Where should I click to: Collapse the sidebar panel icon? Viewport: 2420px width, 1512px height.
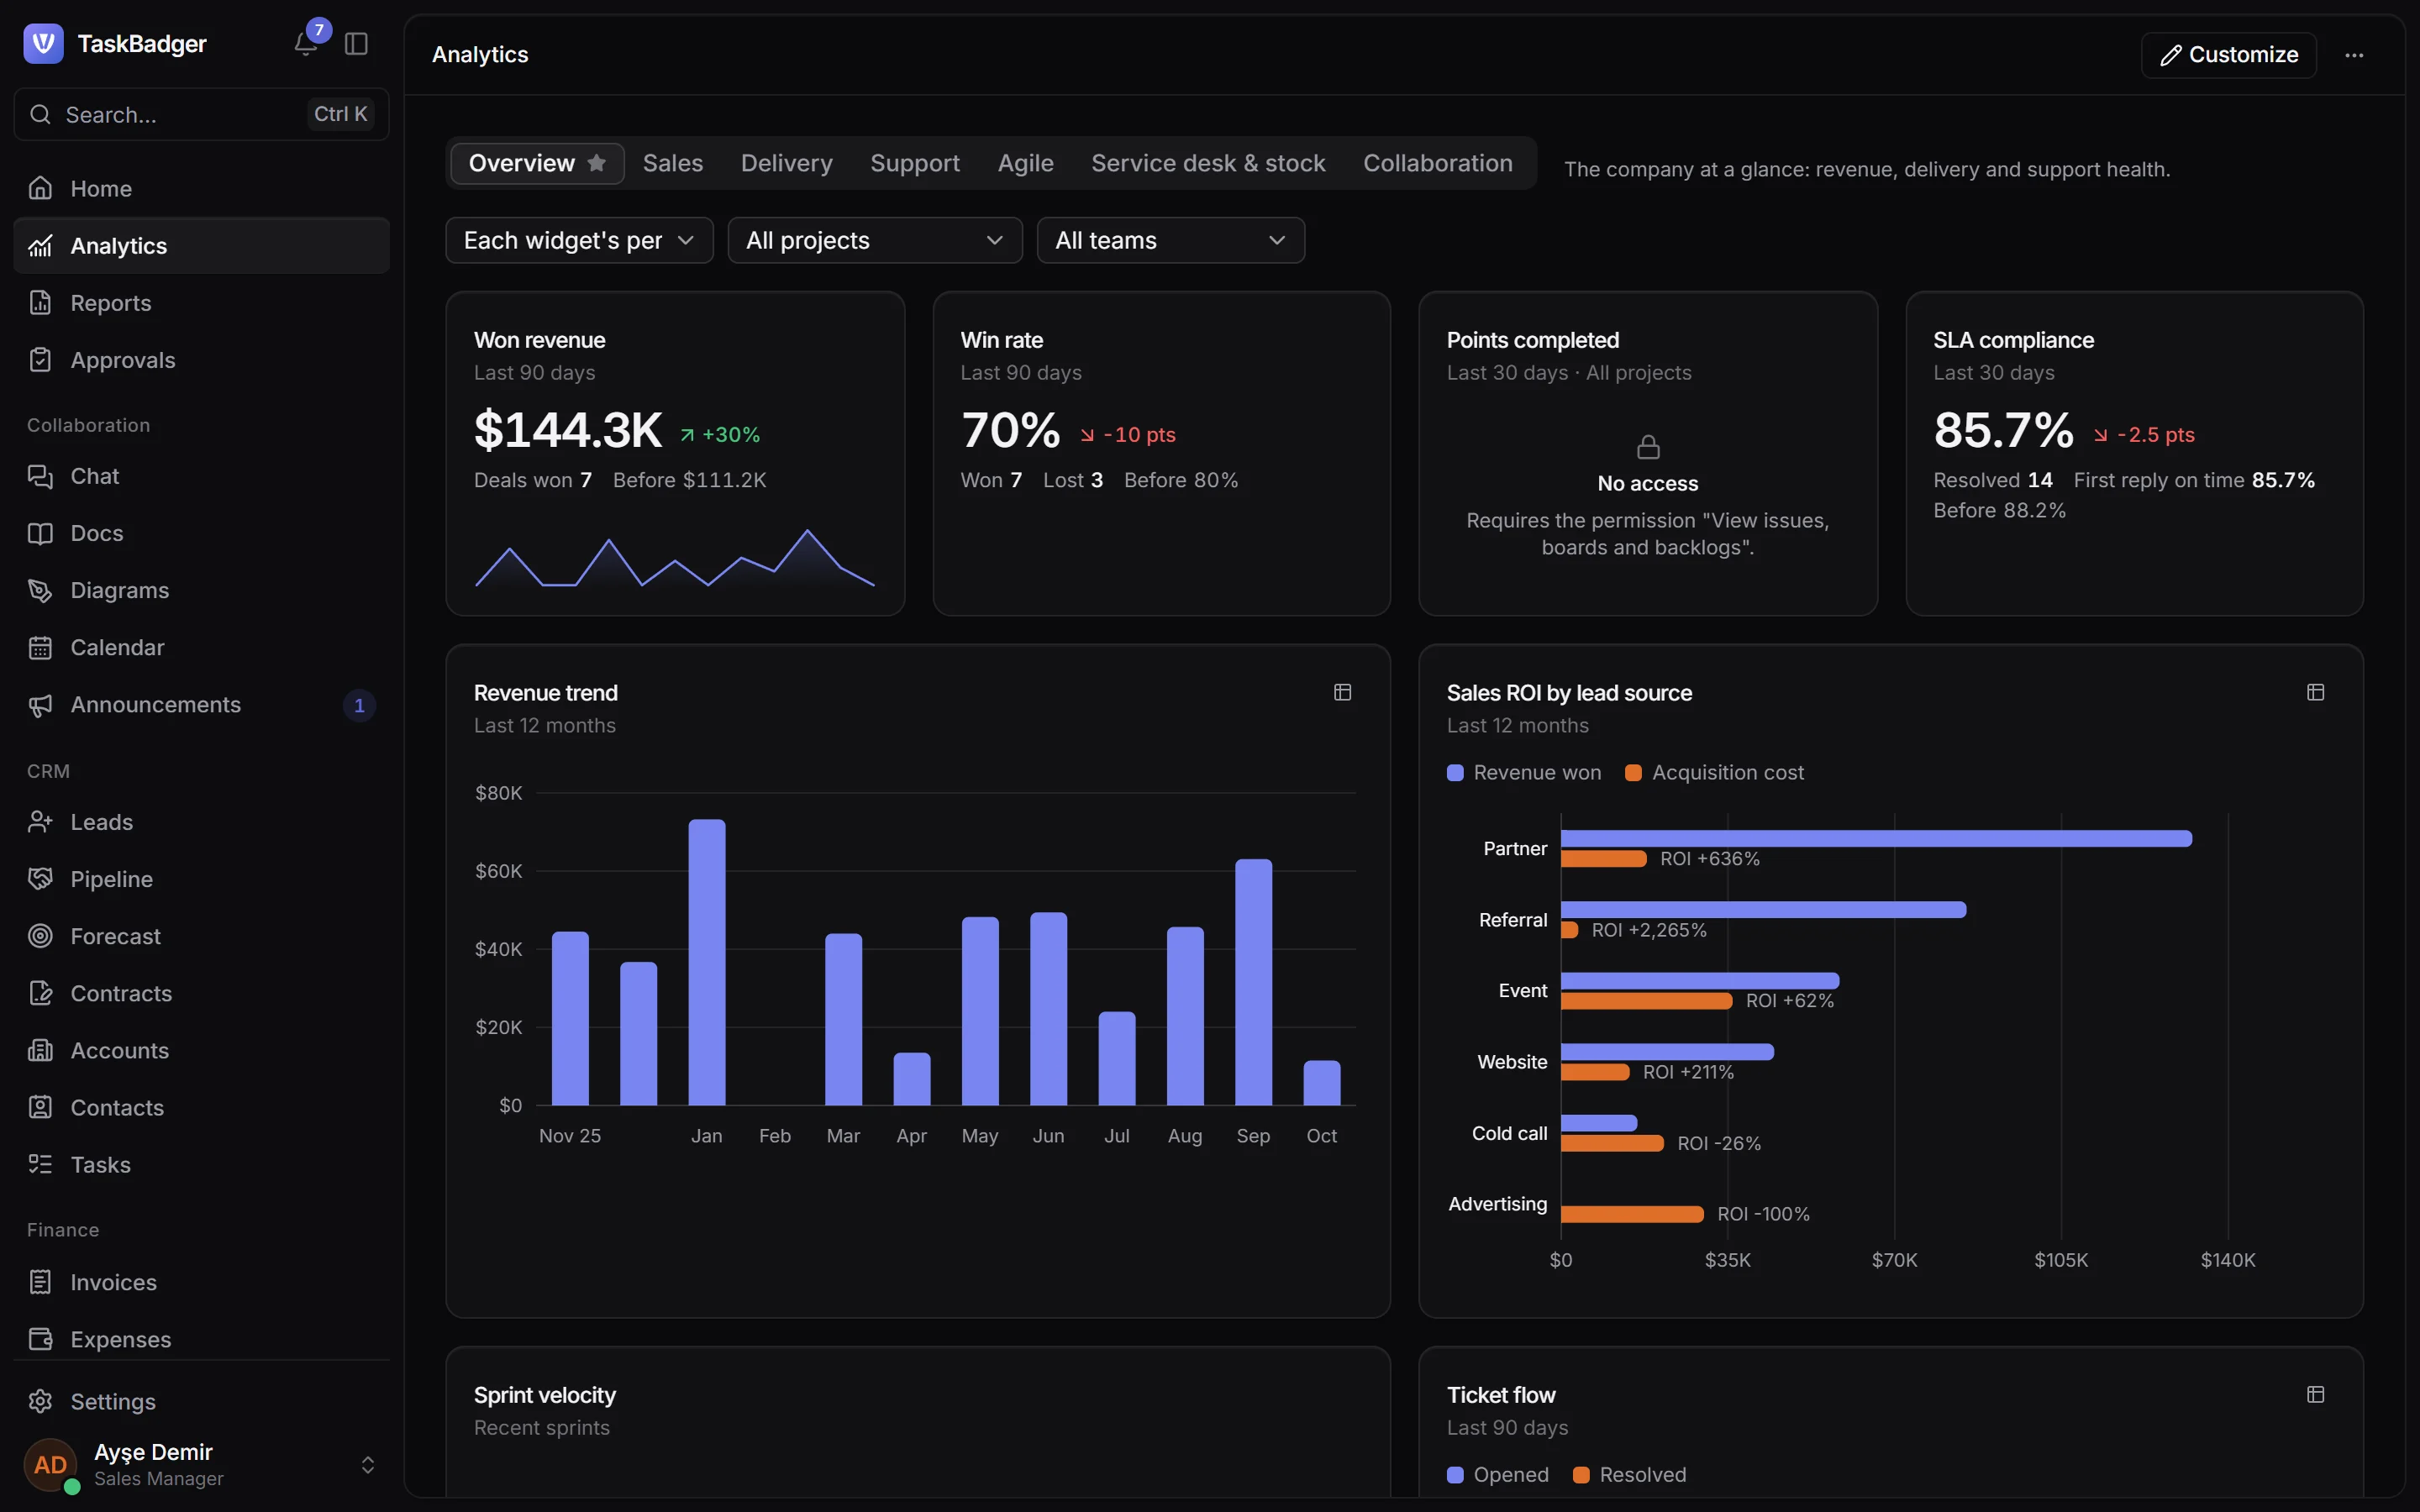356,44
